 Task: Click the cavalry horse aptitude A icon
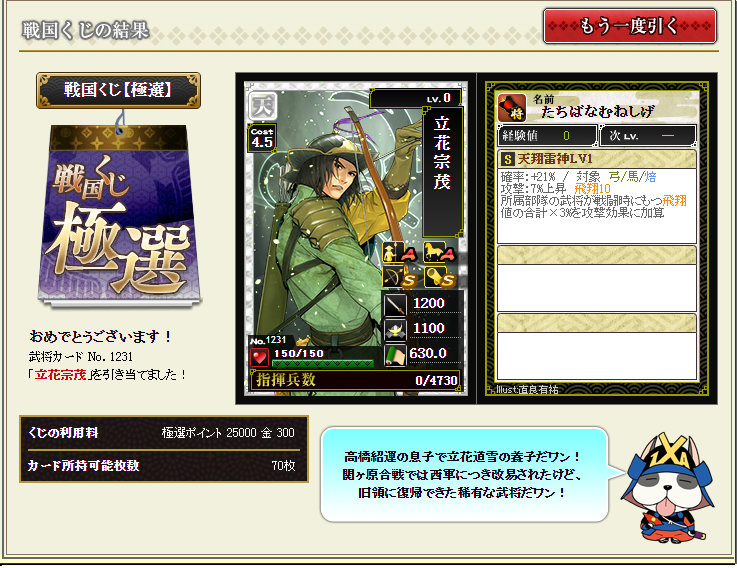439,252
